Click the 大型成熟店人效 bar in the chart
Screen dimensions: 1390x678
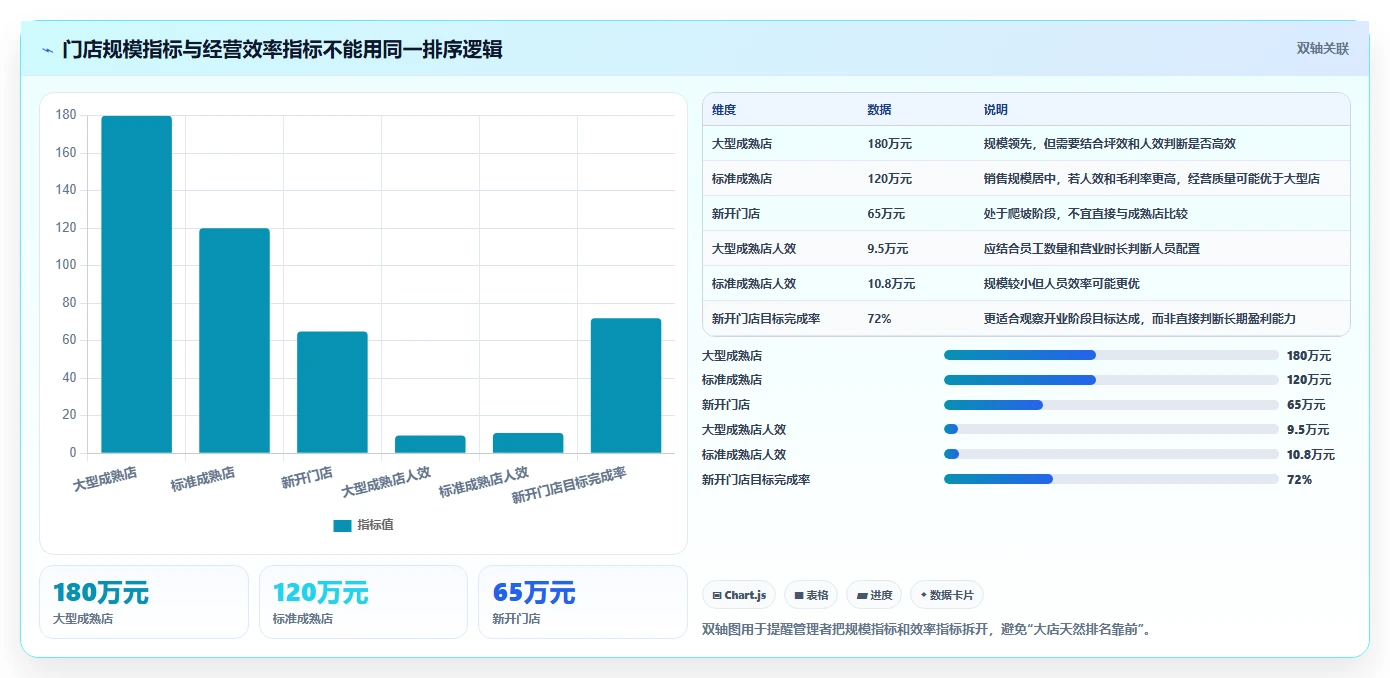pyautogui.click(x=430, y=444)
